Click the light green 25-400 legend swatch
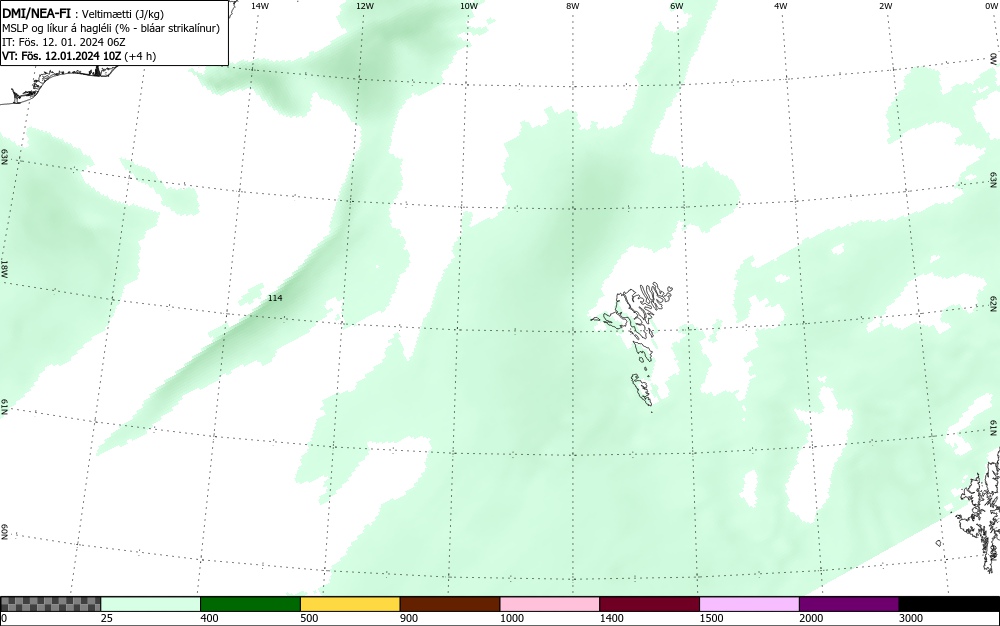The width and height of the screenshot is (1000, 626). (151, 604)
